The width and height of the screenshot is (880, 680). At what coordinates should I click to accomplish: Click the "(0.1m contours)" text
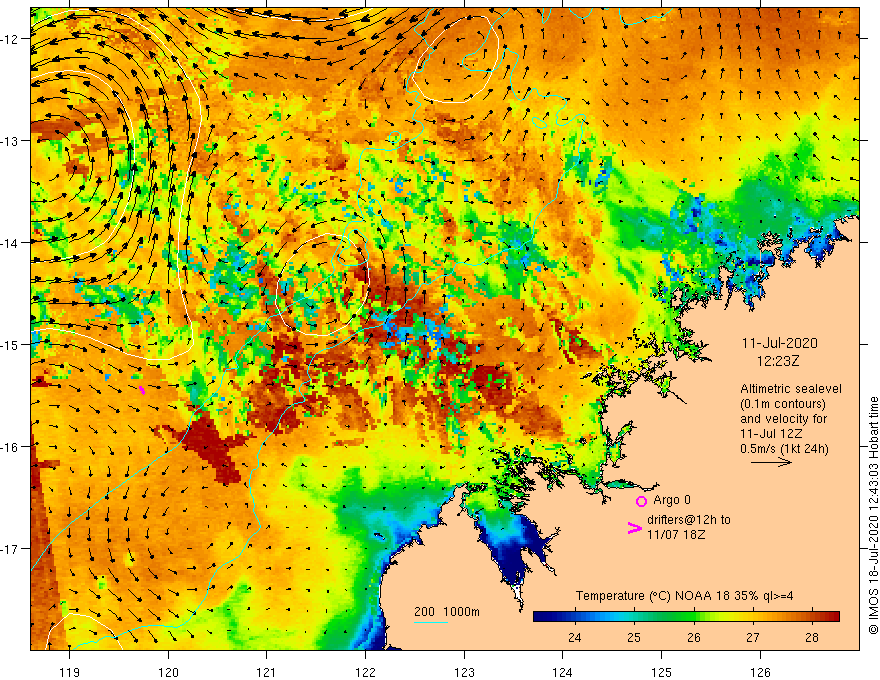(x=782, y=404)
